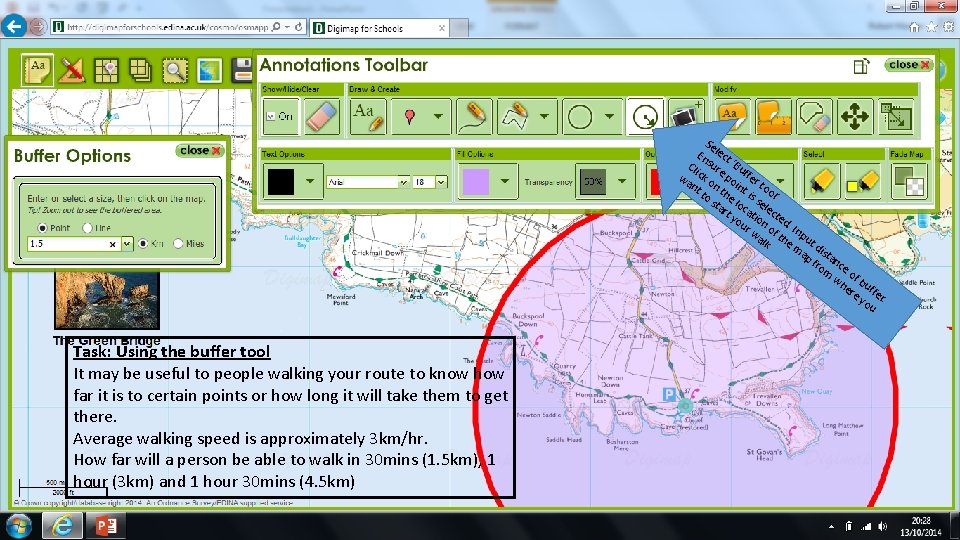Select the draw circle tool

(x=580, y=116)
